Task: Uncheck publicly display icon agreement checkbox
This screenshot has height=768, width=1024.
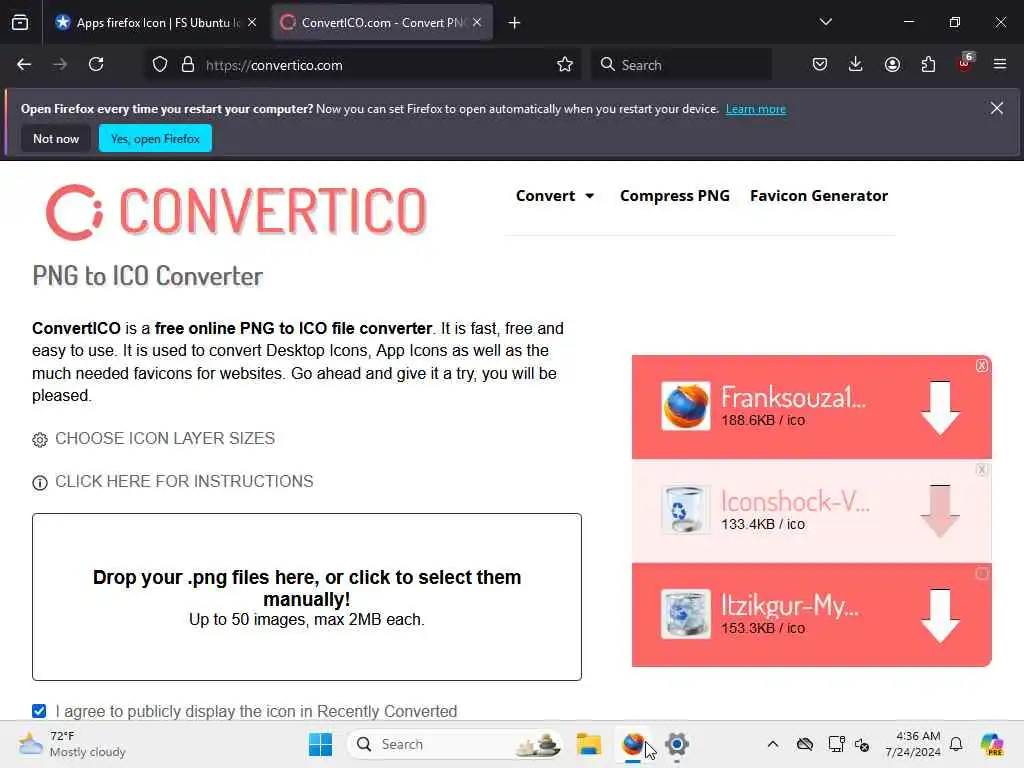Action: coord(39,711)
